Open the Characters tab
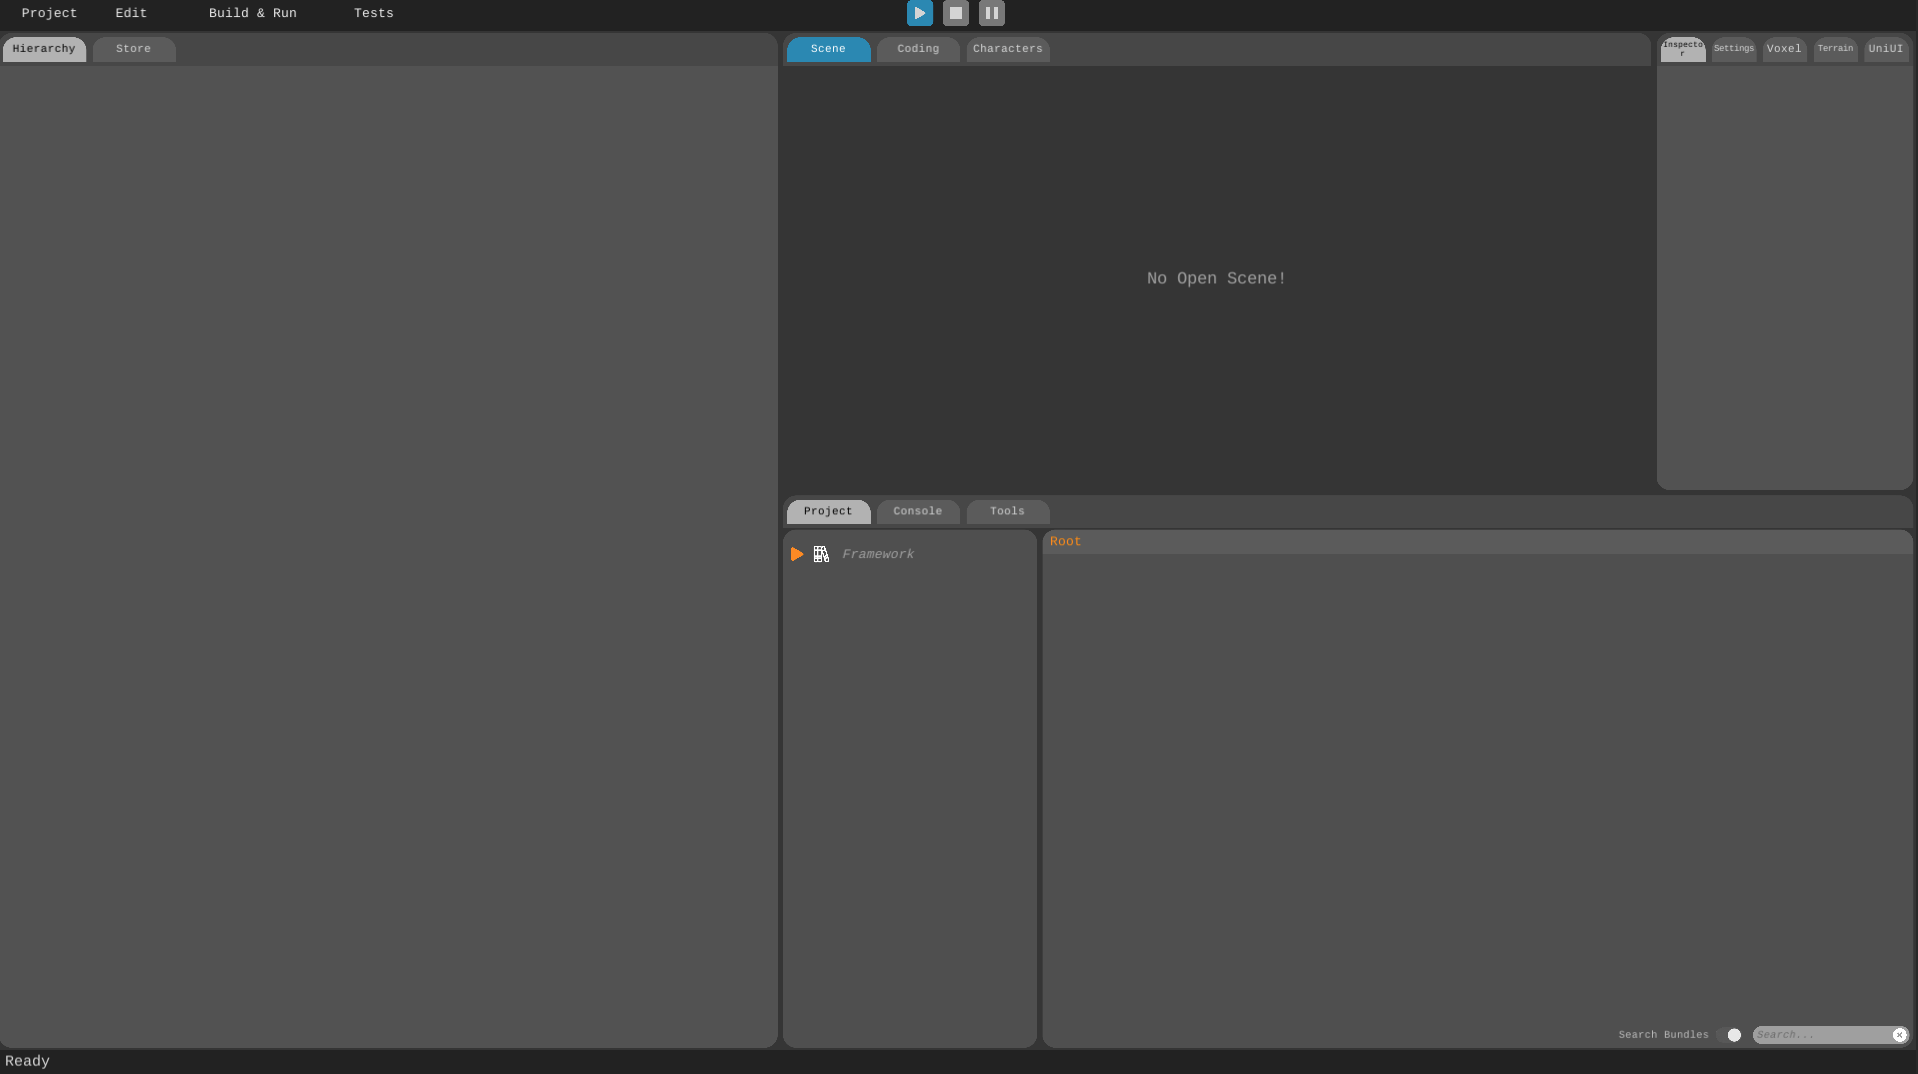Viewport: 1918px width, 1074px height. [1007, 49]
